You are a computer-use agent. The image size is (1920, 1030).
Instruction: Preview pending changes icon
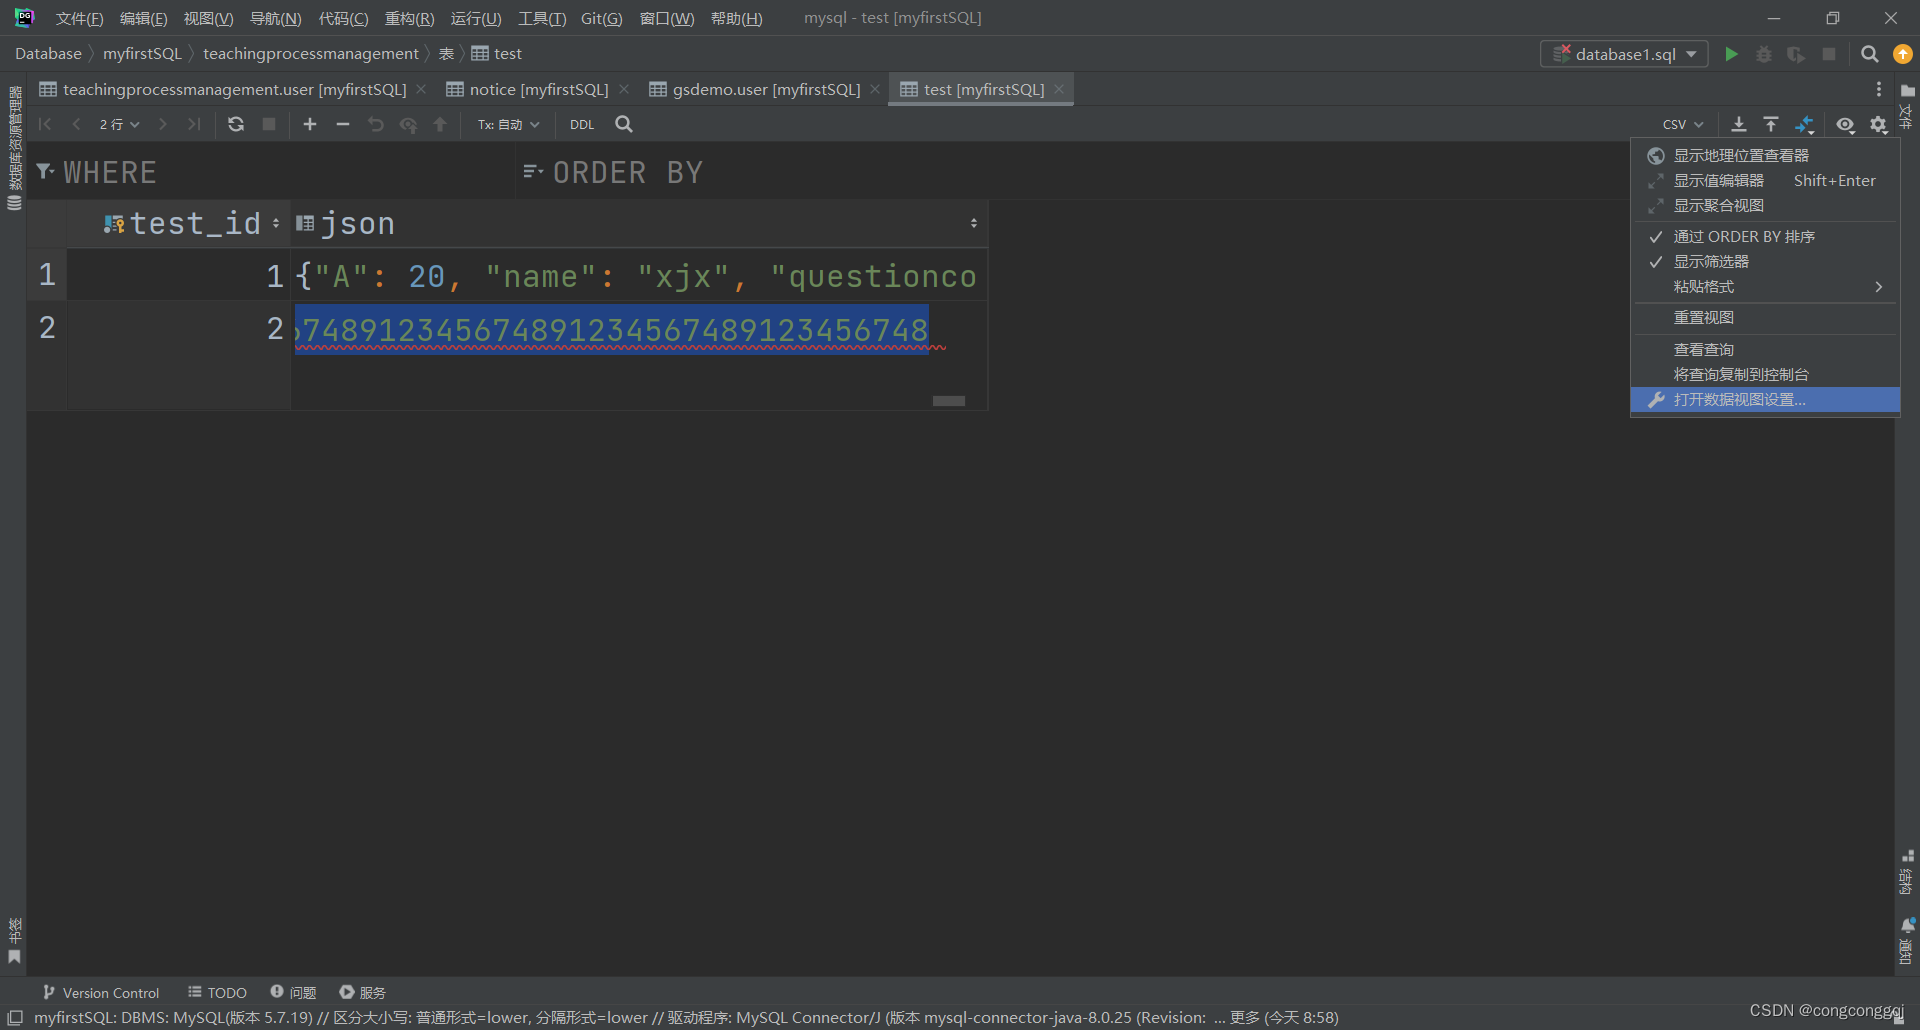[x=408, y=124]
